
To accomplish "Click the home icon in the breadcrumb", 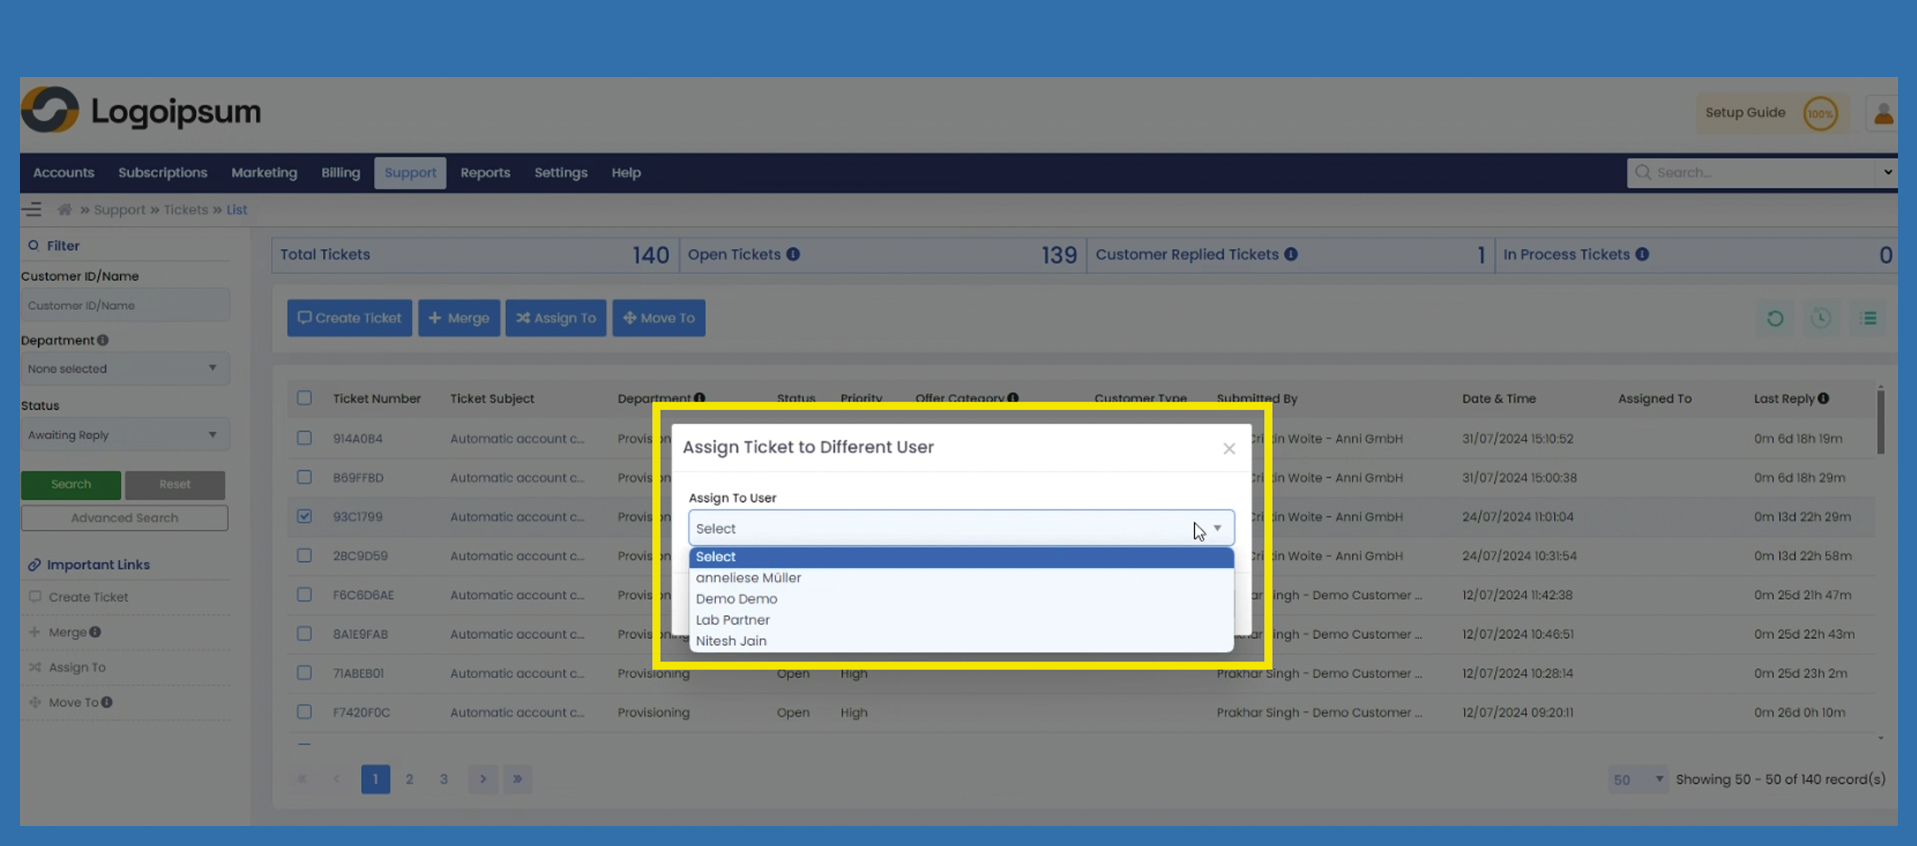I will (x=65, y=210).
